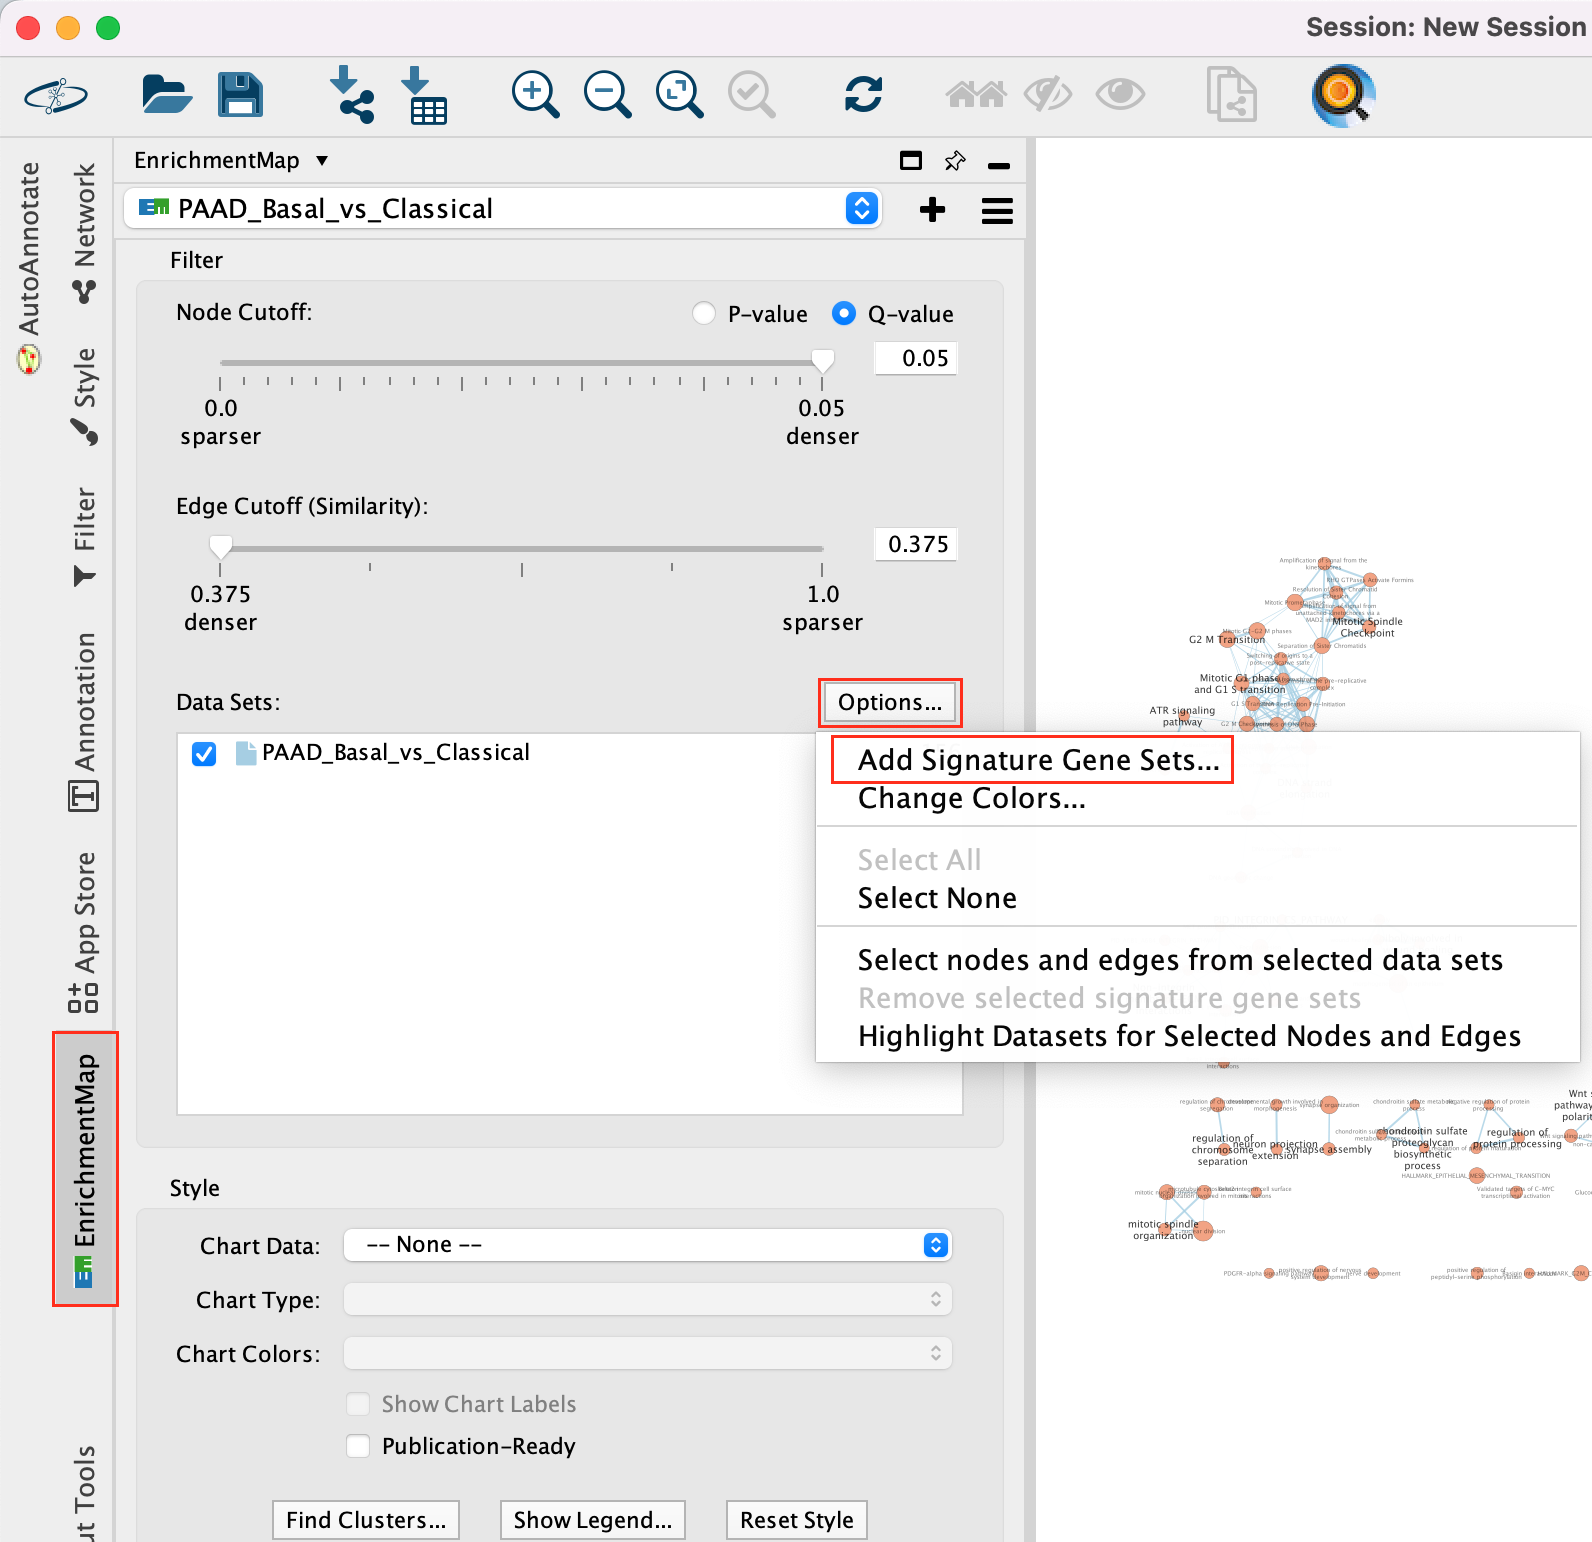Open the EnrichmentMap panel title dropdown
The height and width of the screenshot is (1542, 1592).
(x=321, y=161)
